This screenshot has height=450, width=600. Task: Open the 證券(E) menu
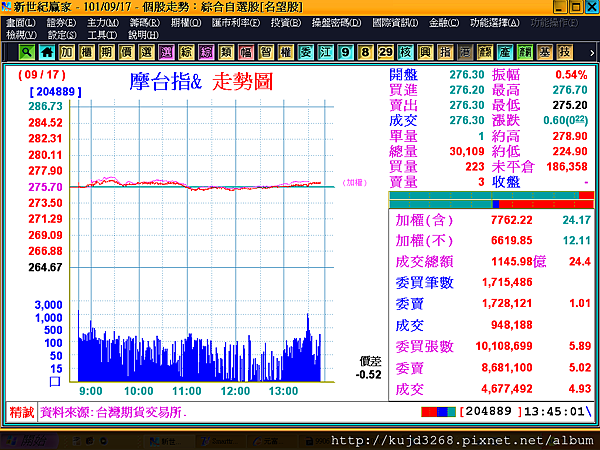(61, 23)
